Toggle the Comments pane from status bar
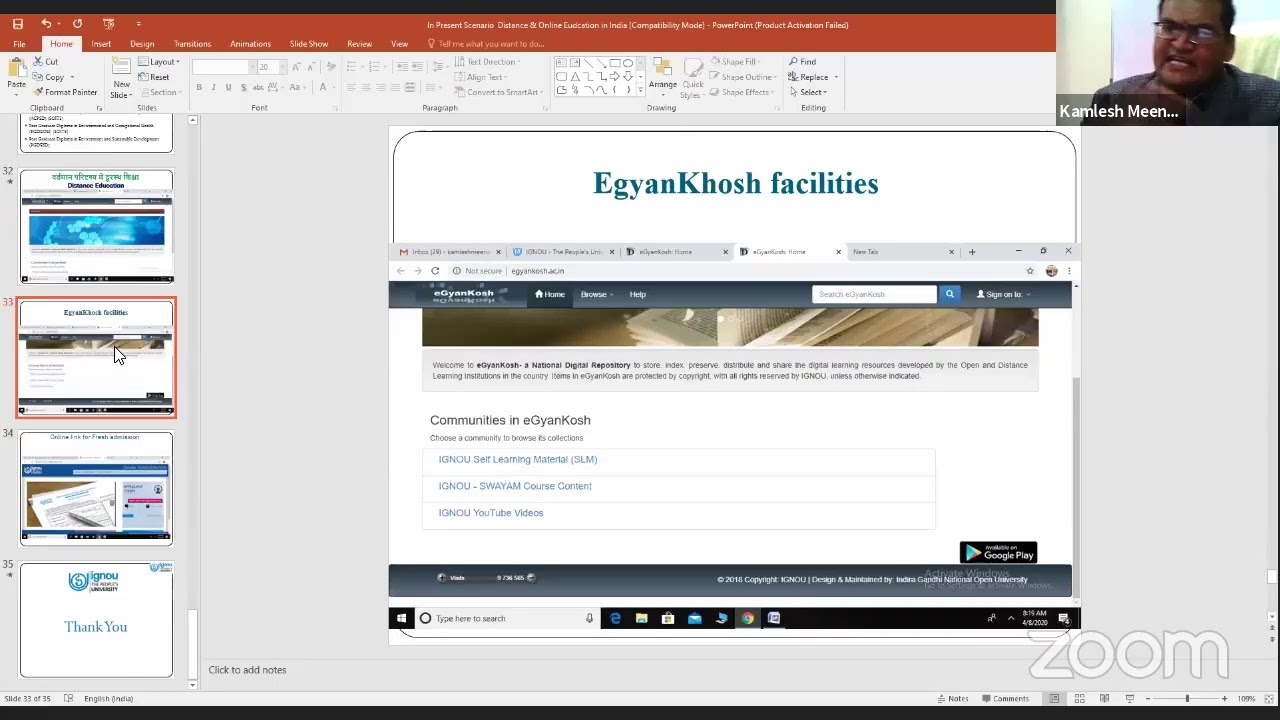Viewport: 1280px width, 720px height. 1005,698
